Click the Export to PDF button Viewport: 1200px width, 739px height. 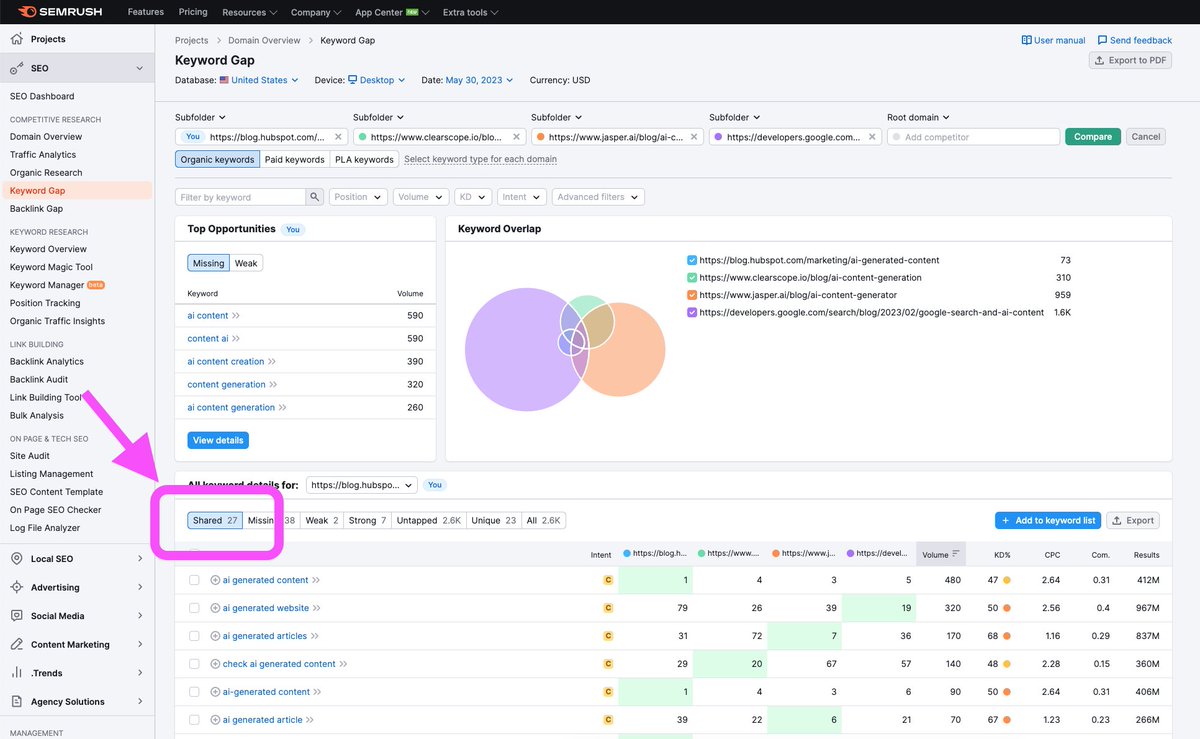[x=1130, y=60]
